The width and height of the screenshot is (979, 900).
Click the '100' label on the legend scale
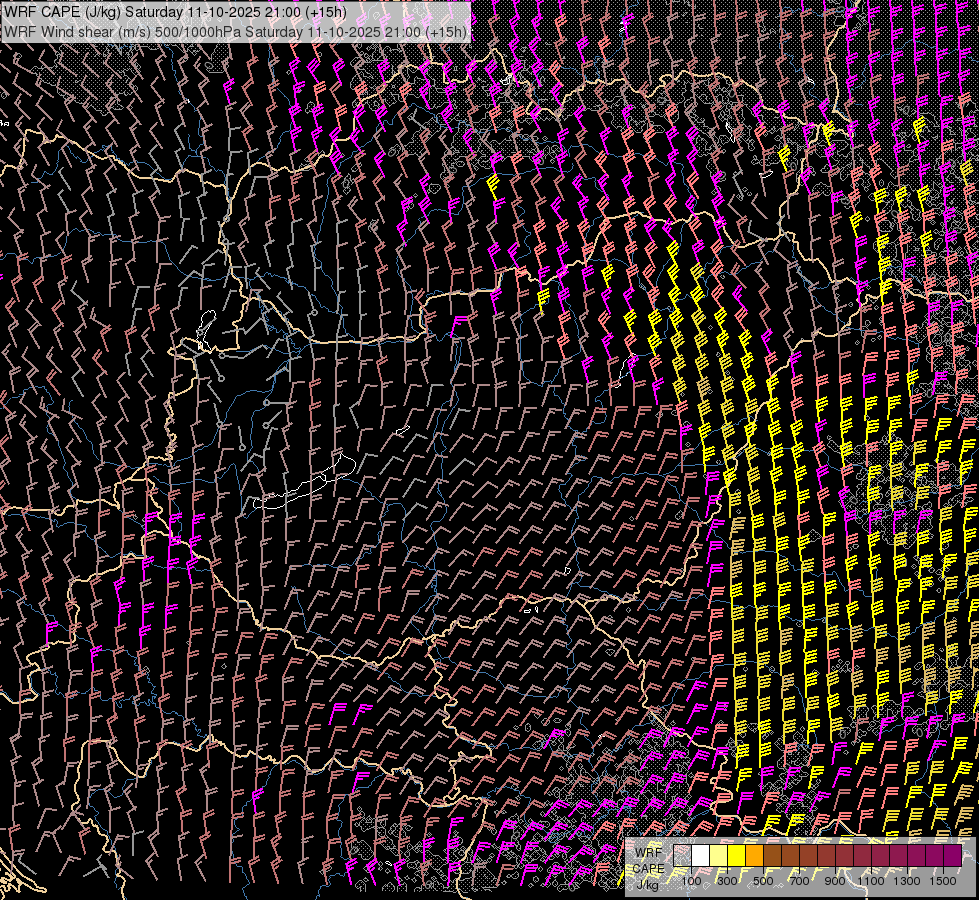pos(691,881)
